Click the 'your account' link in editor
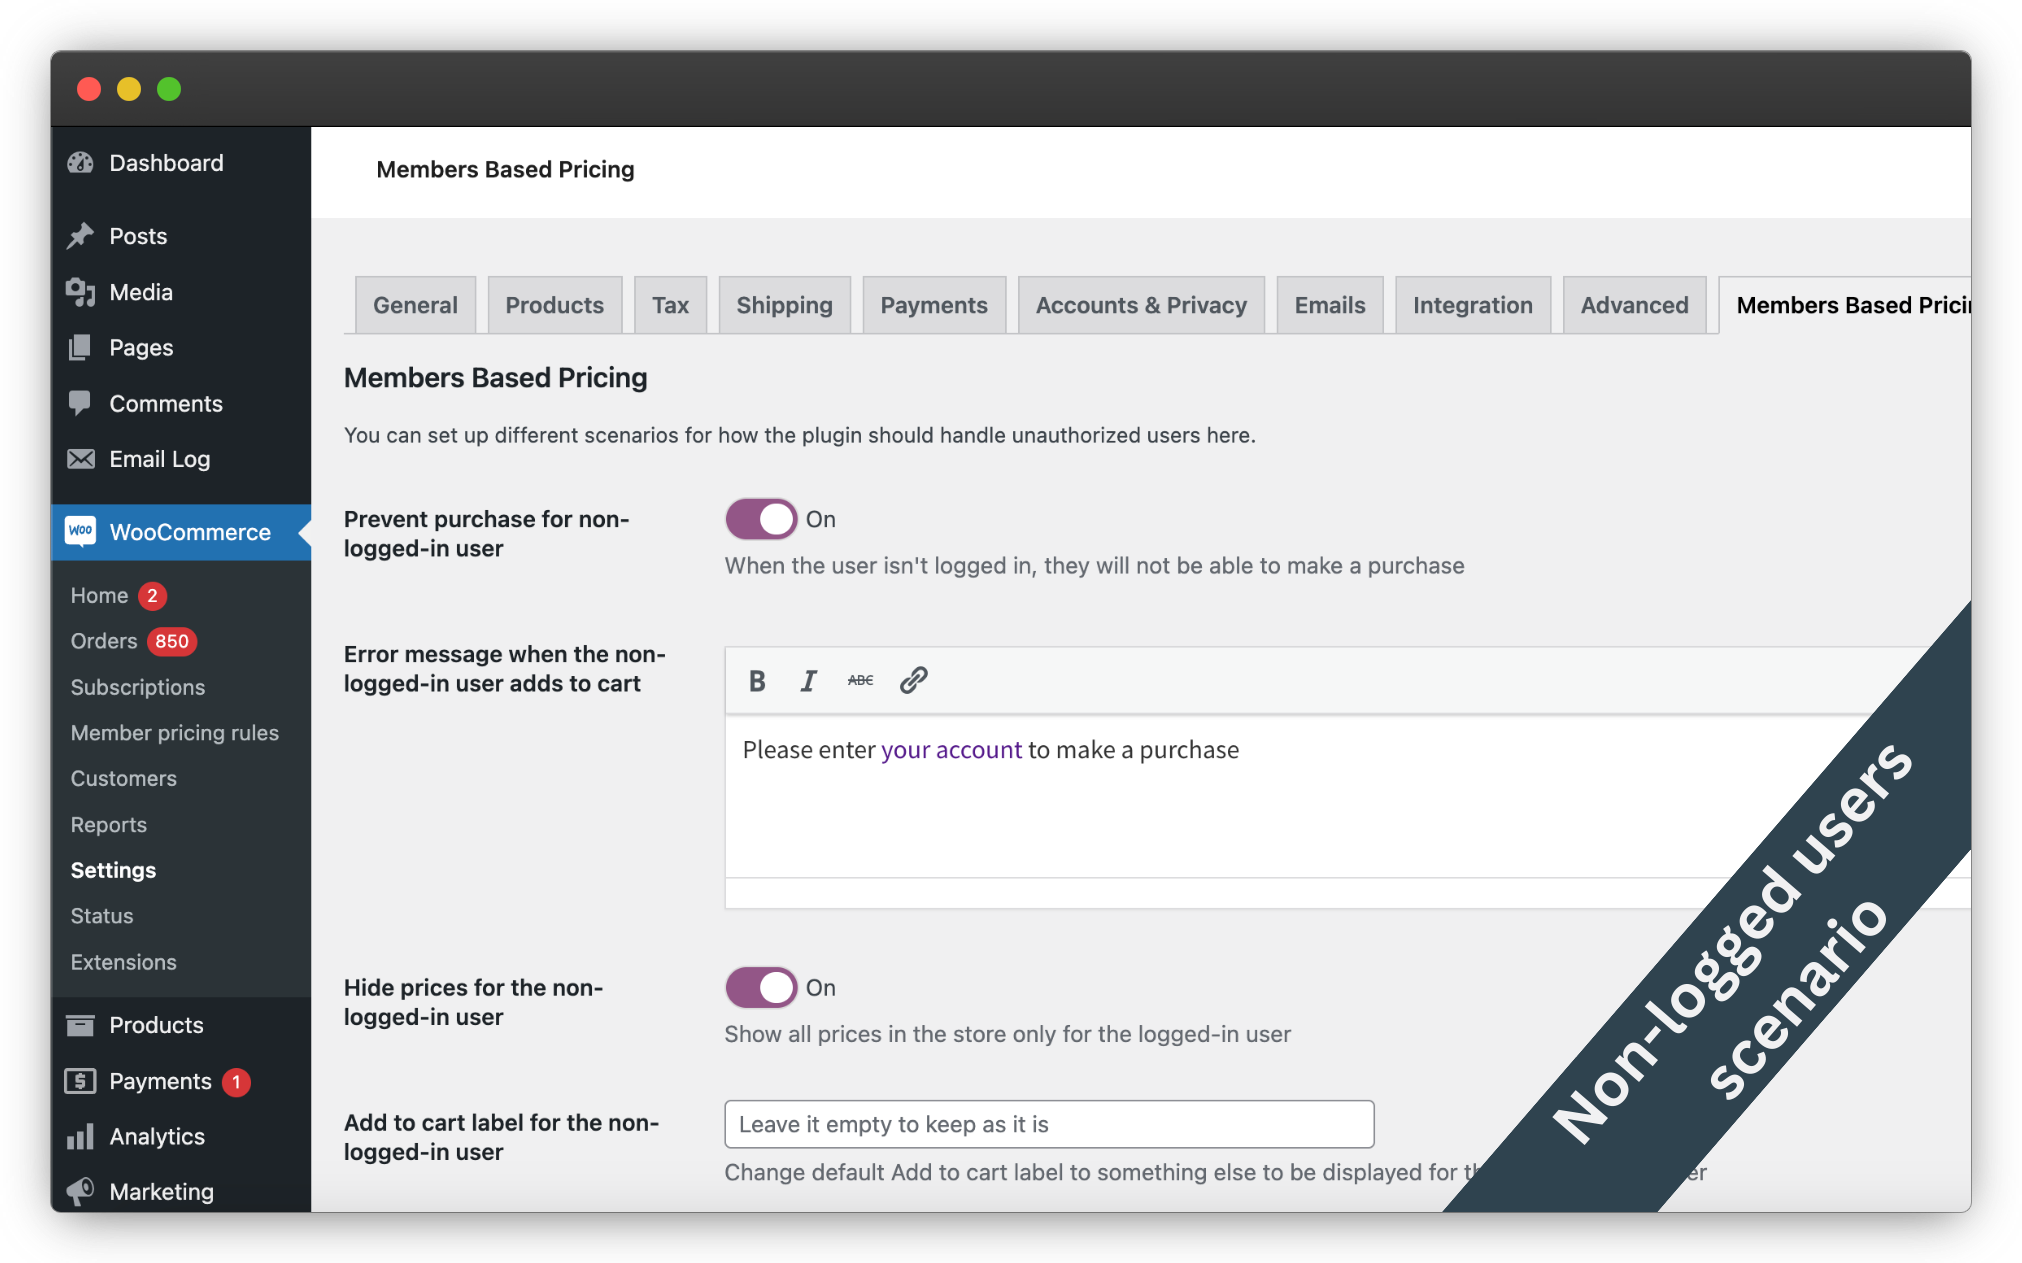This screenshot has width=2022, height=1263. click(951, 750)
